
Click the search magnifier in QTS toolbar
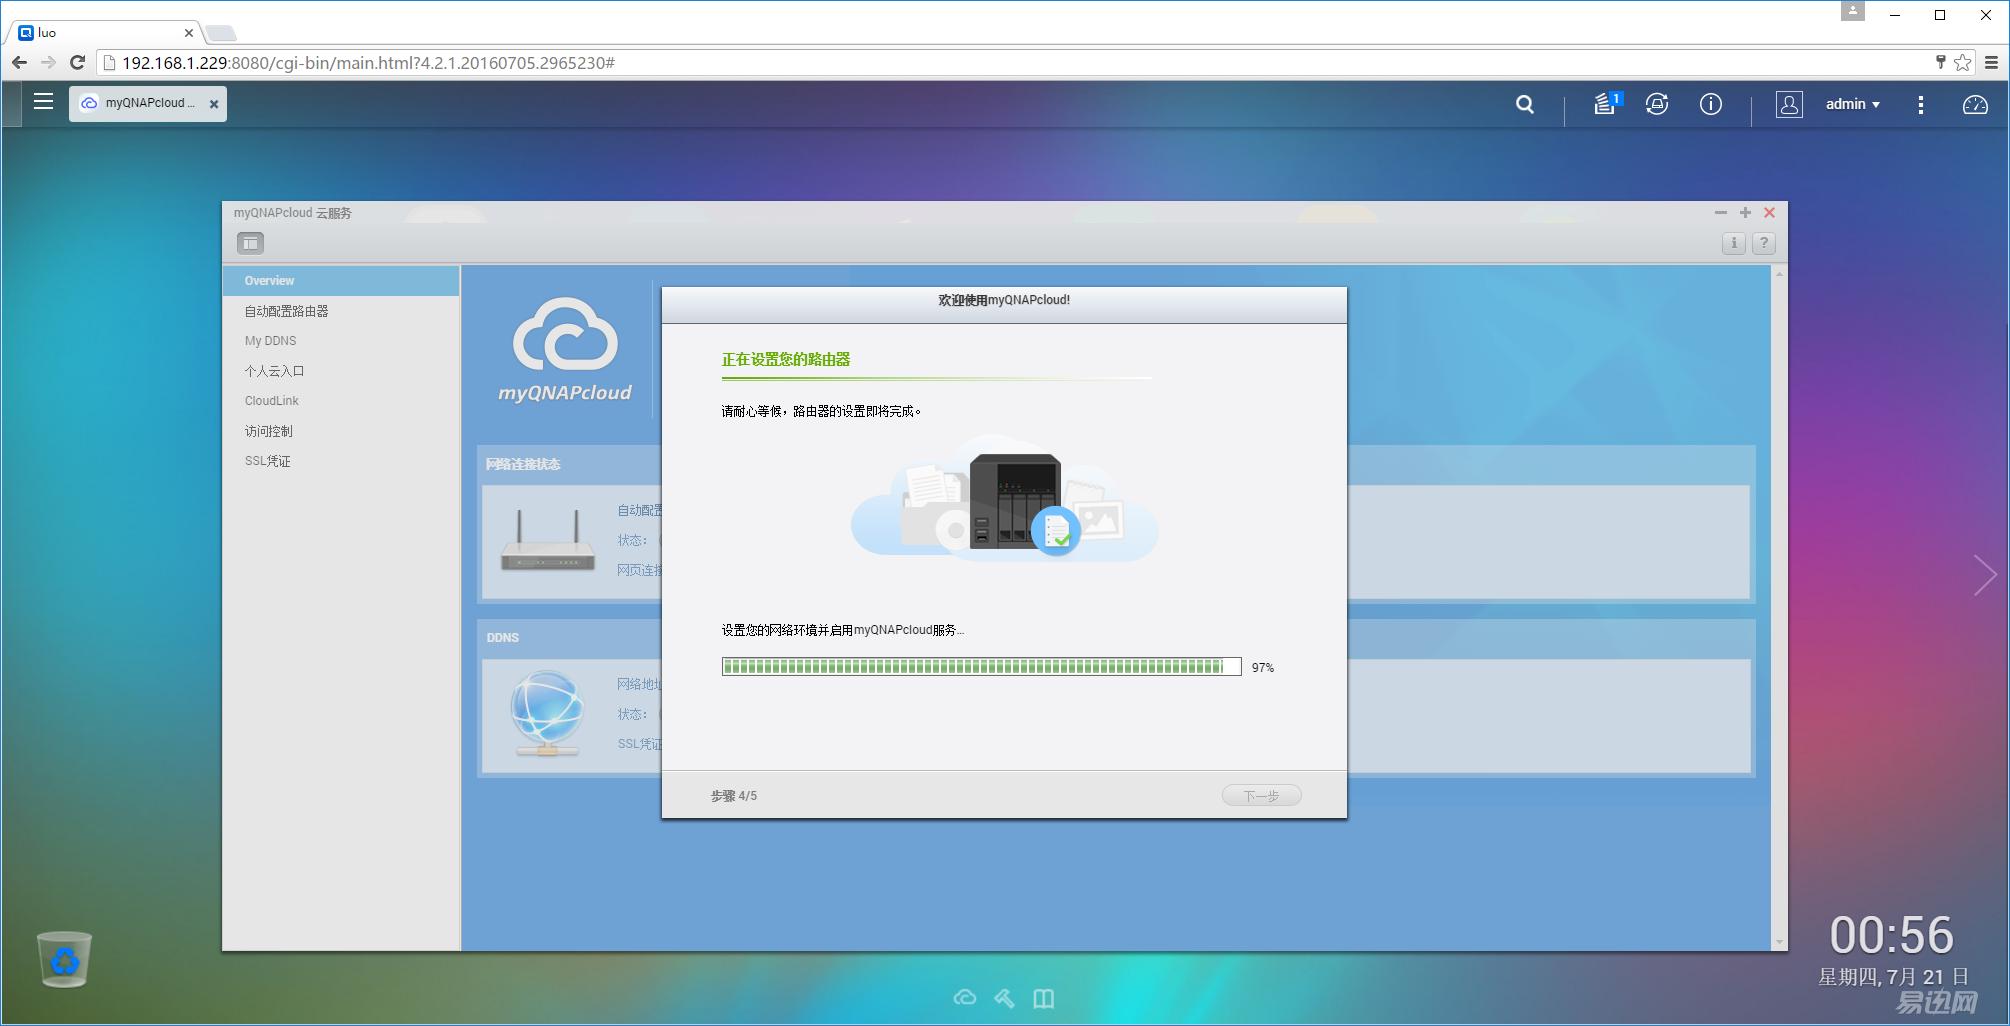click(x=1524, y=104)
